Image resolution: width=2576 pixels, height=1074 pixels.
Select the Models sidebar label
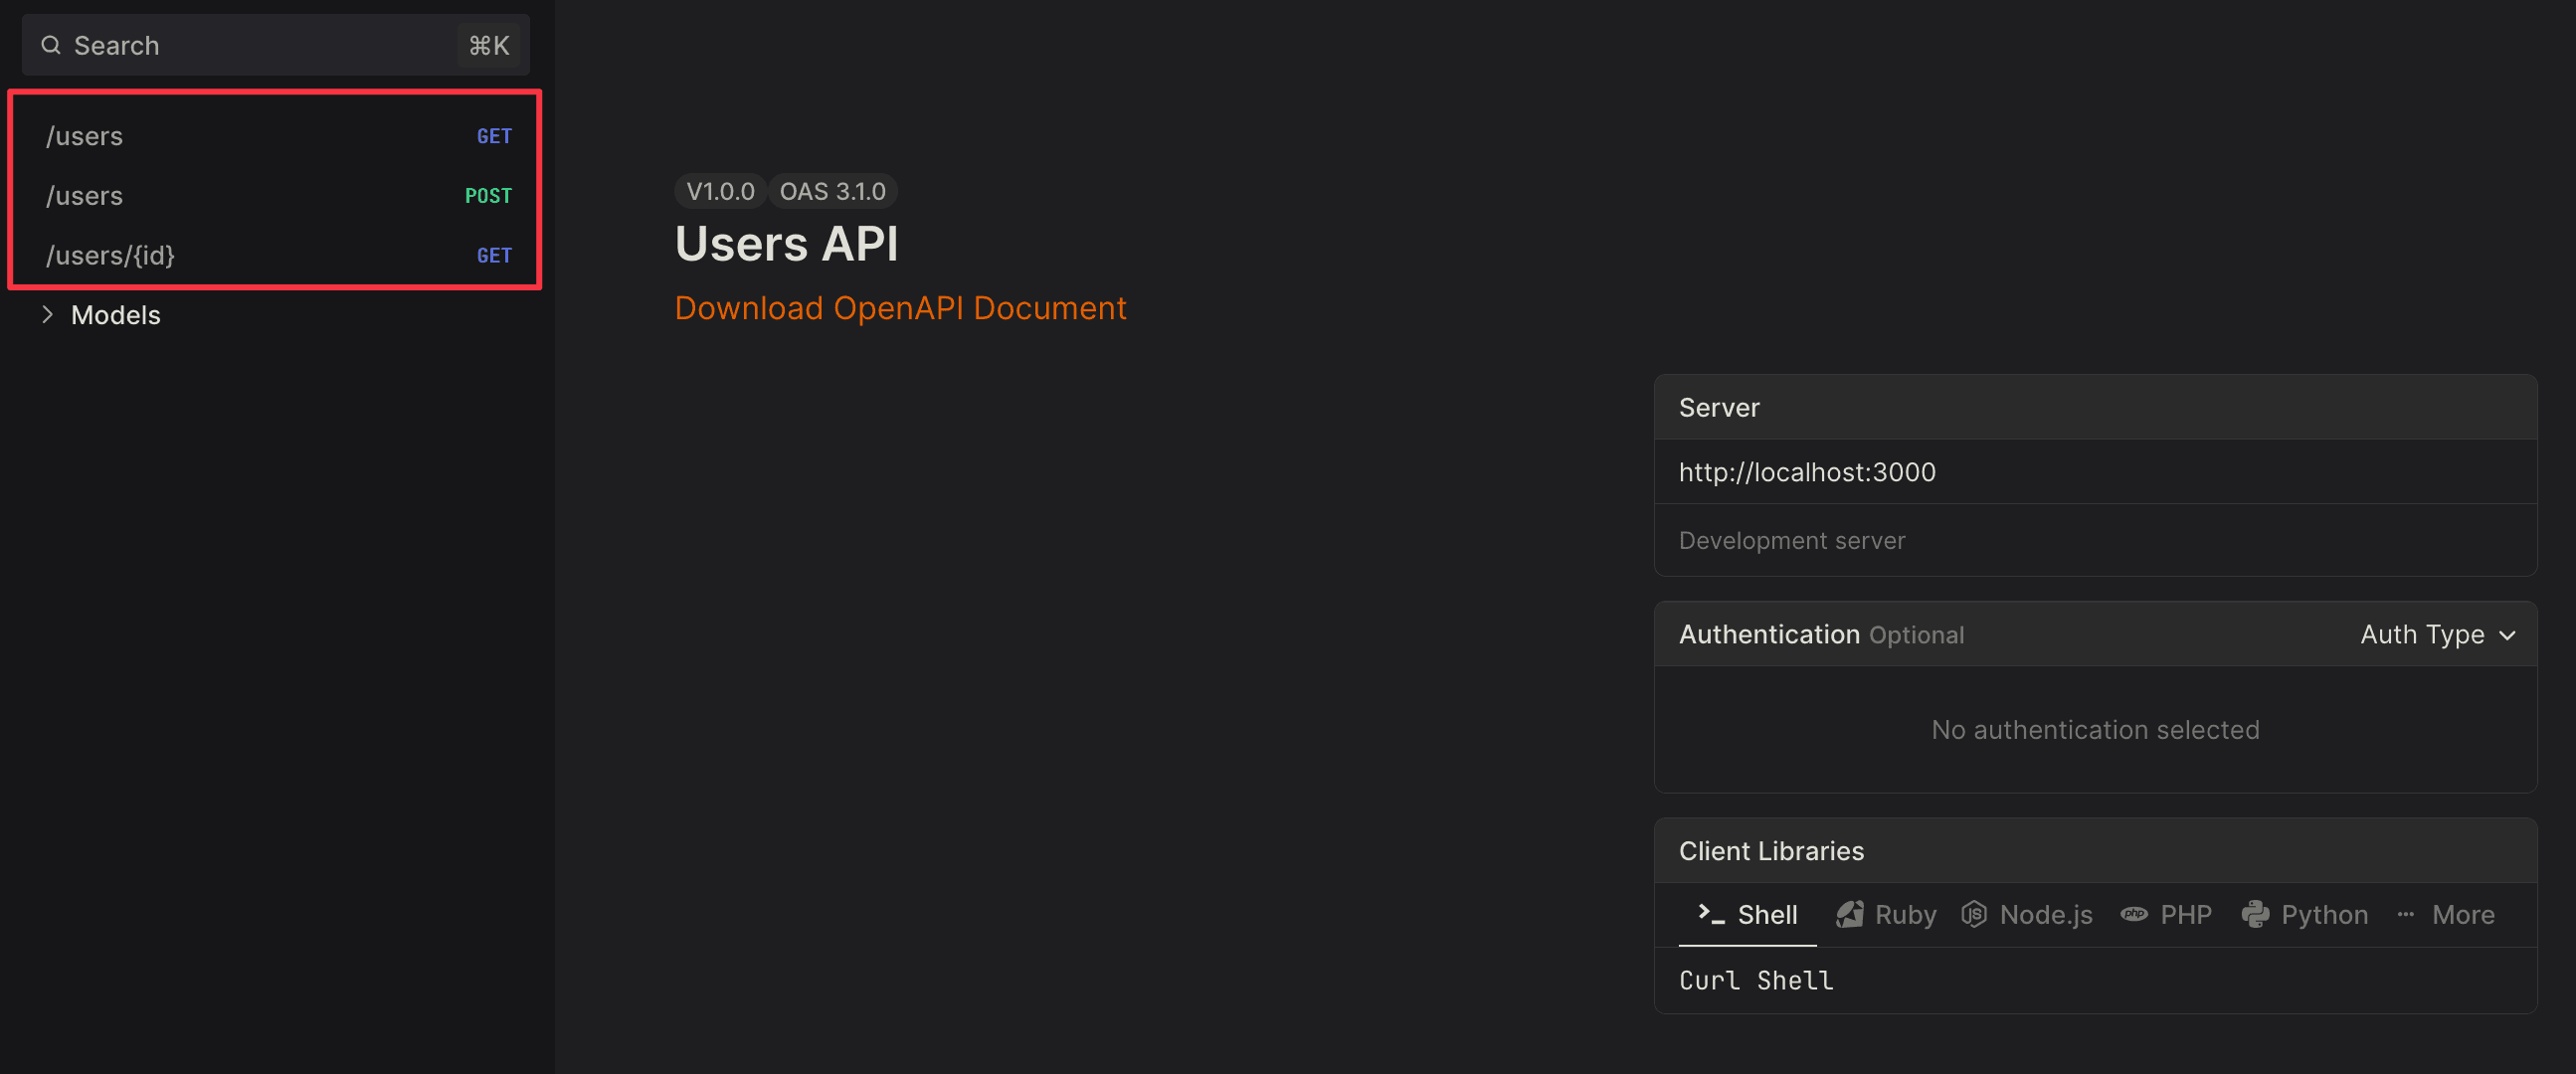pyautogui.click(x=116, y=315)
